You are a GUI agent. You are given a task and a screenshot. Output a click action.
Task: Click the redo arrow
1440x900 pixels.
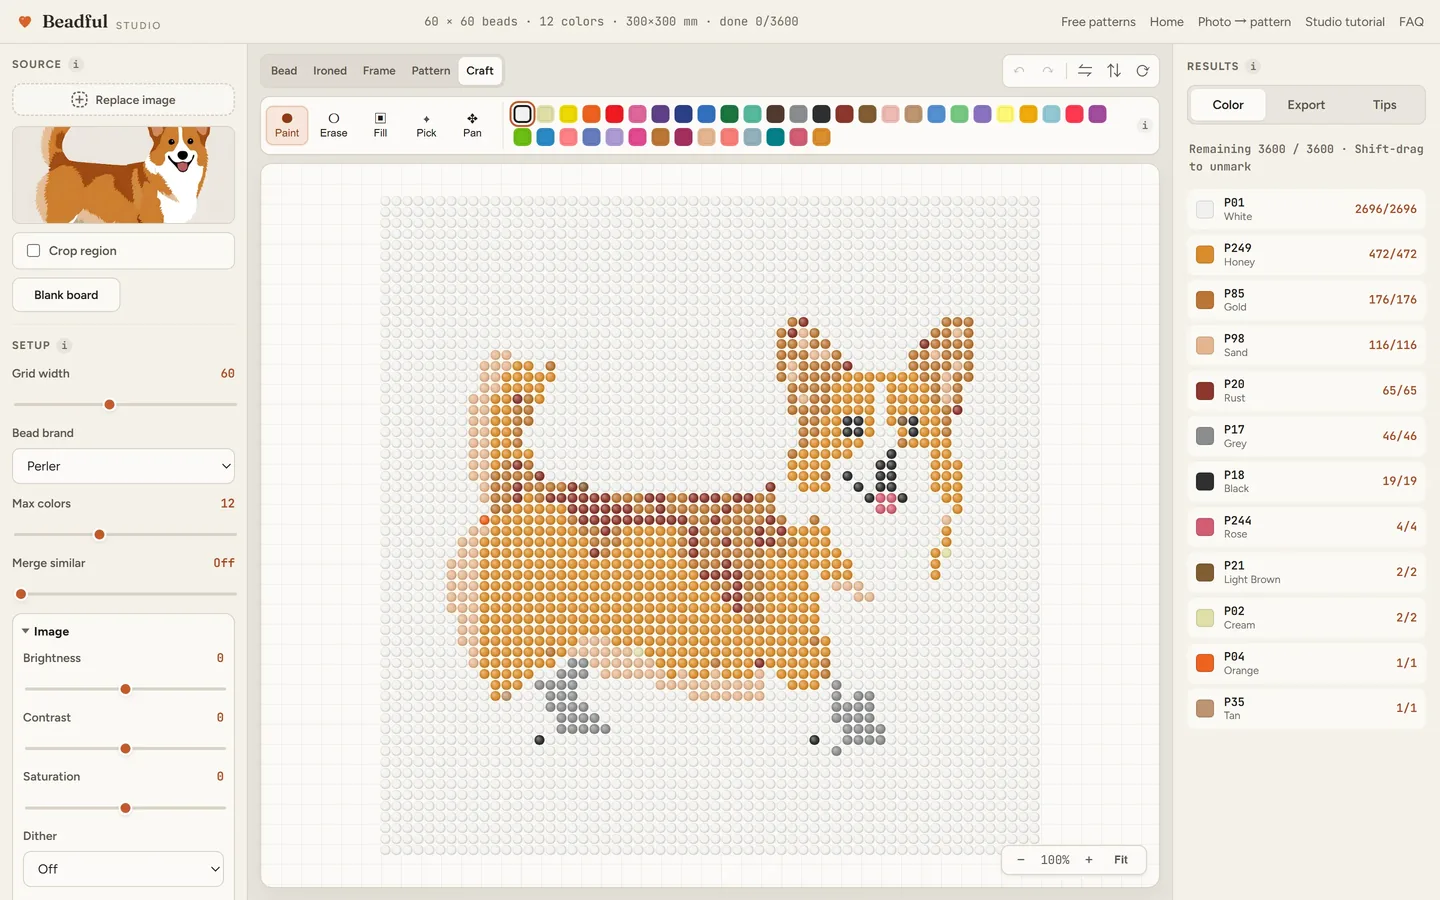pyautogui.click(x=1047, y=71)
